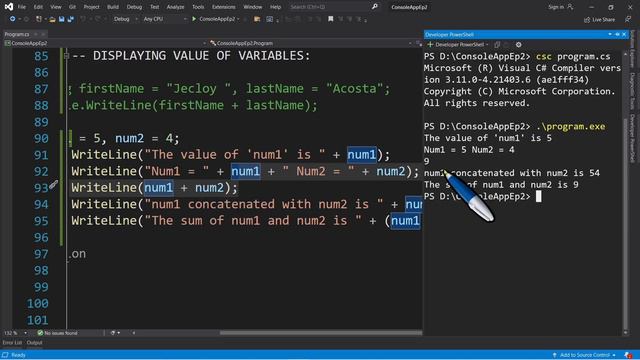Open the Debug menu
The width and height of the screenshot is (640, 360).
point(134,7)
